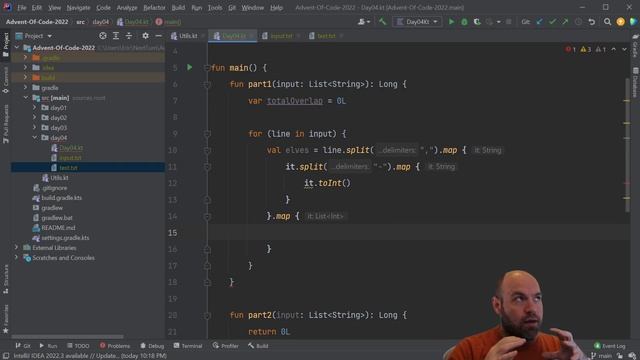The height and width of the screenshot is (360, 640).
Task: Switch to the test.txt editor tab
Action: pyautogui.click(x=326, y=36)
